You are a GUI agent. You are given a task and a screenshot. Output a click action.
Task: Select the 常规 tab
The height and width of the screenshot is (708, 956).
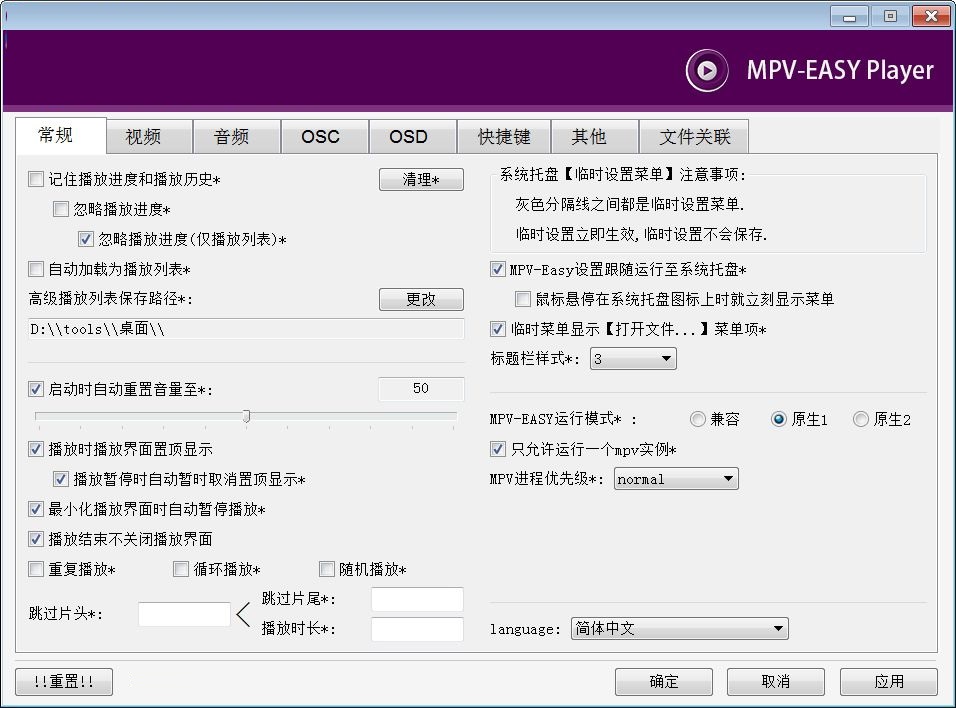coord(60,135)
